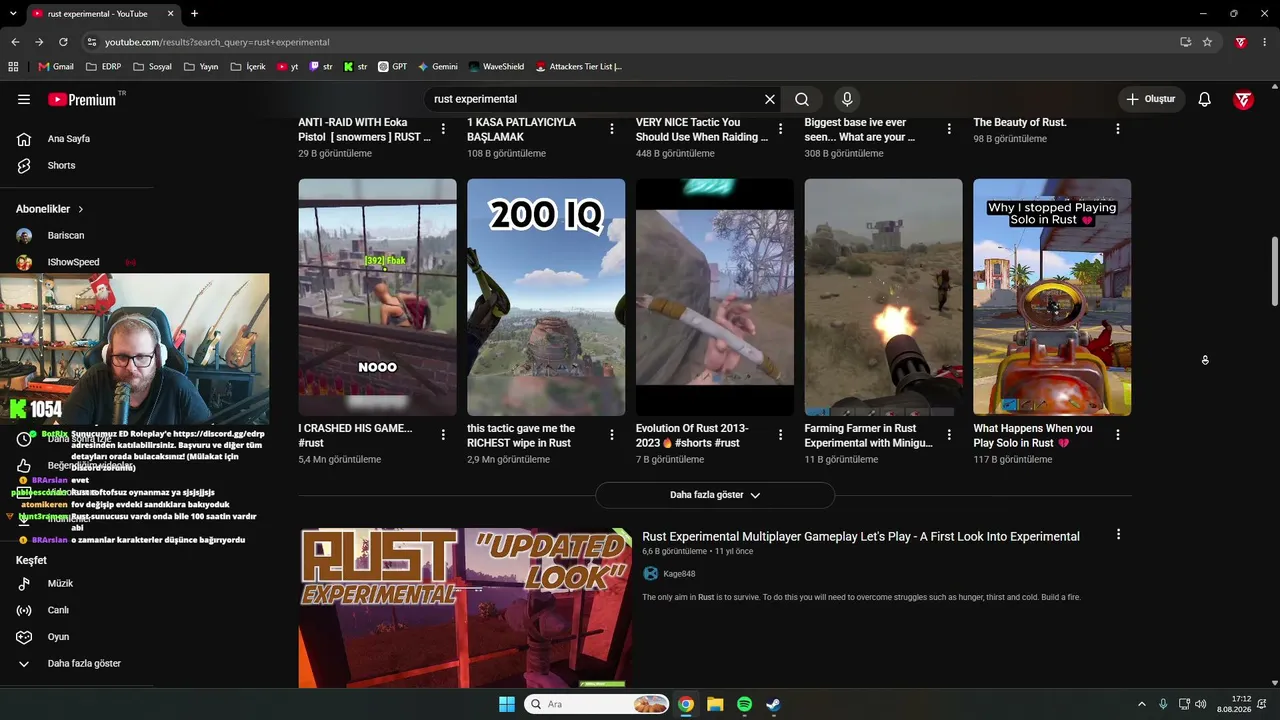The image size is (1280, 720).
Task: Open Ana Sayfa in the sidebar
Action: 68,139
